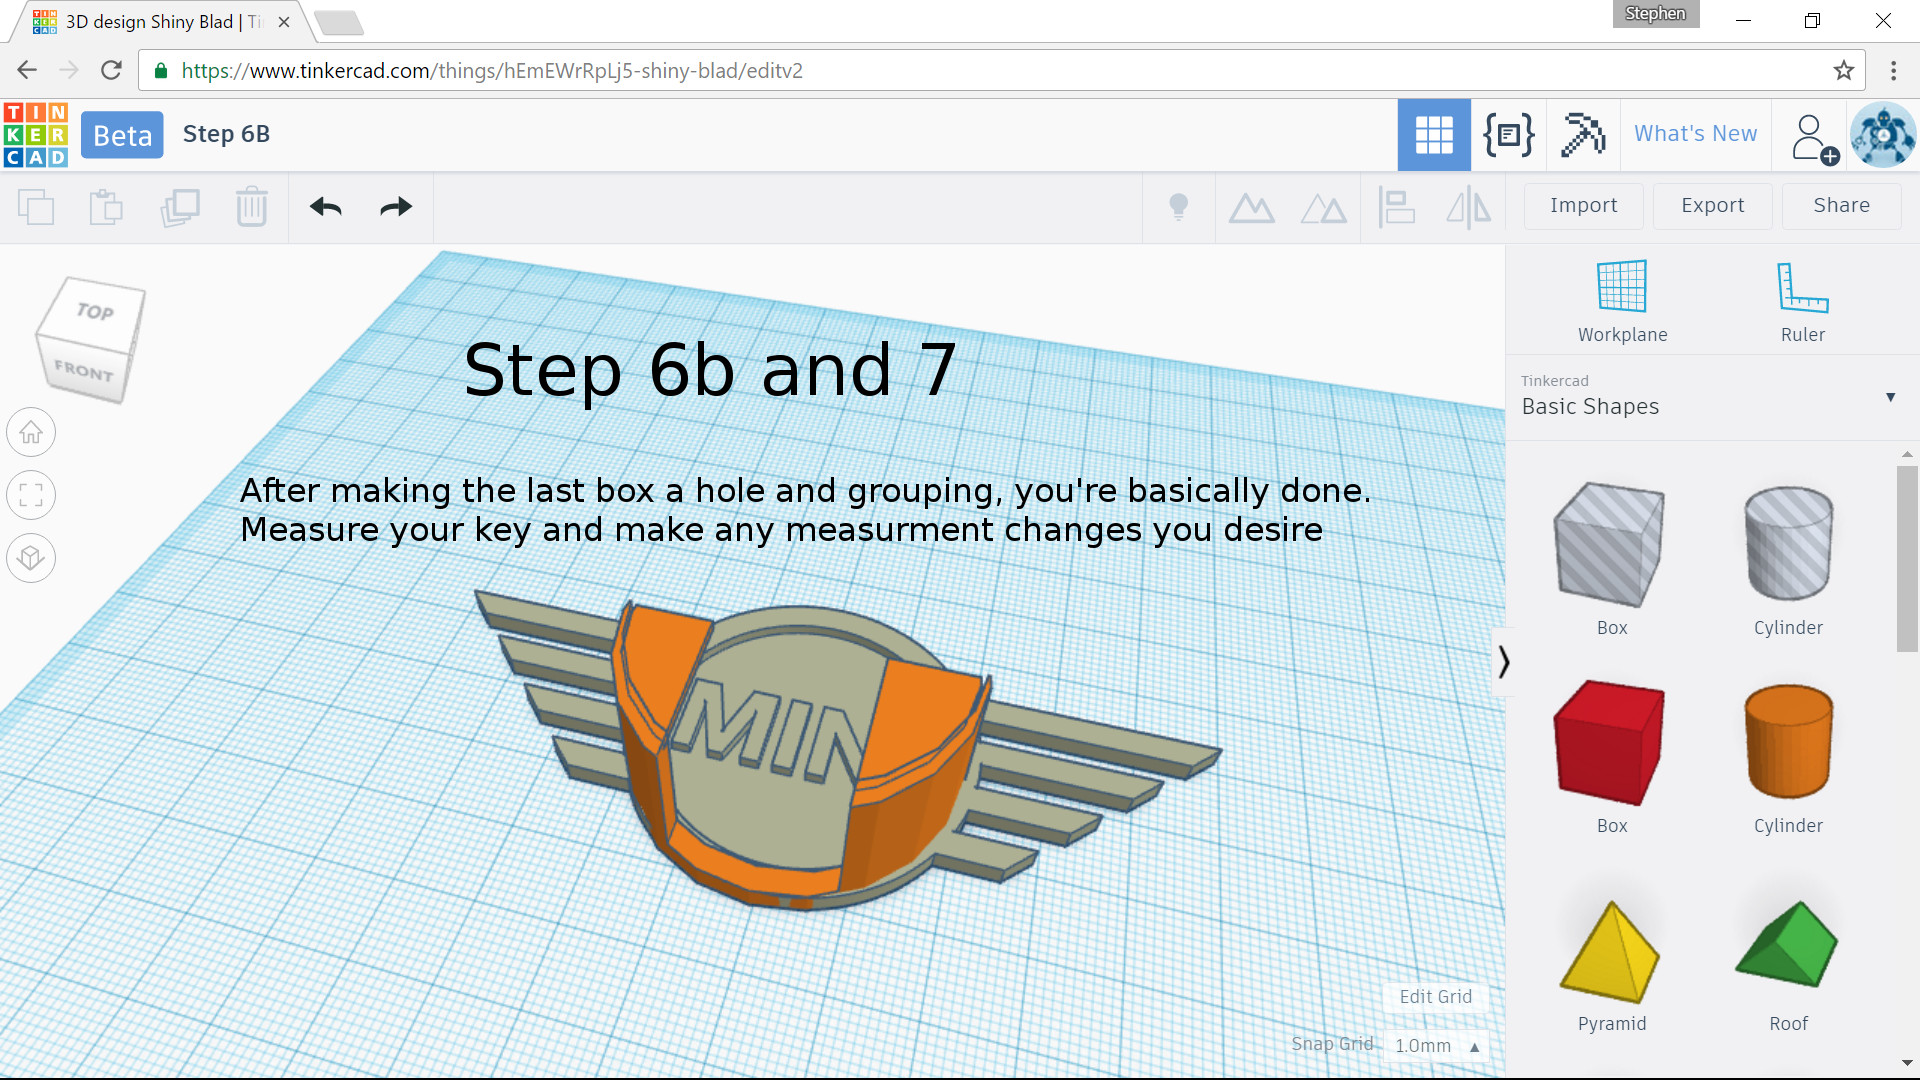Bookmark this page with the star

[1844, 70]
